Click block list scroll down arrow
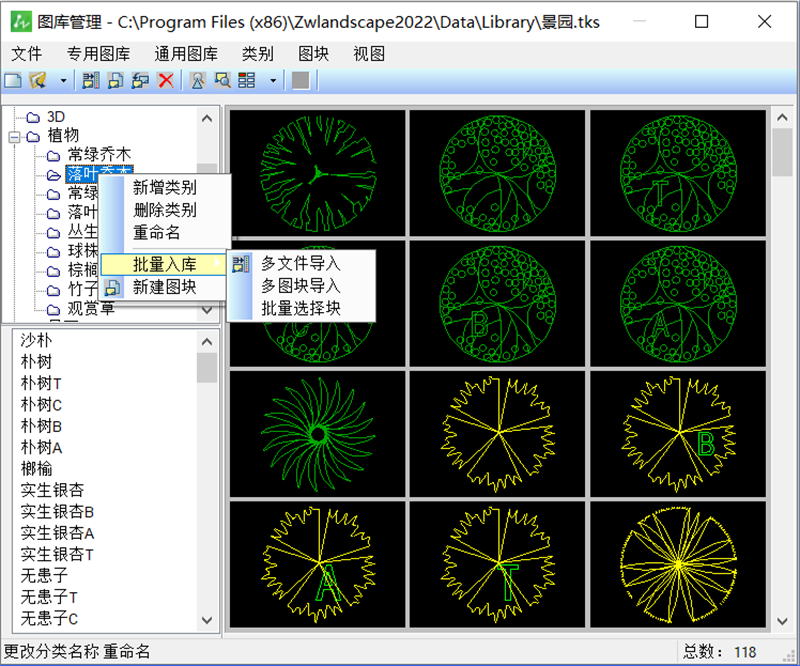This screenshot has height=666, width=800. tap(207, 620)
